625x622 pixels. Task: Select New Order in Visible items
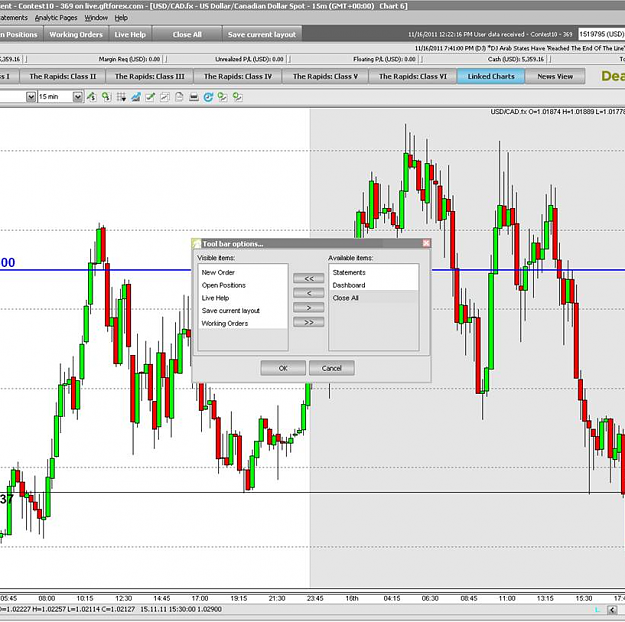tap(243, 272)
